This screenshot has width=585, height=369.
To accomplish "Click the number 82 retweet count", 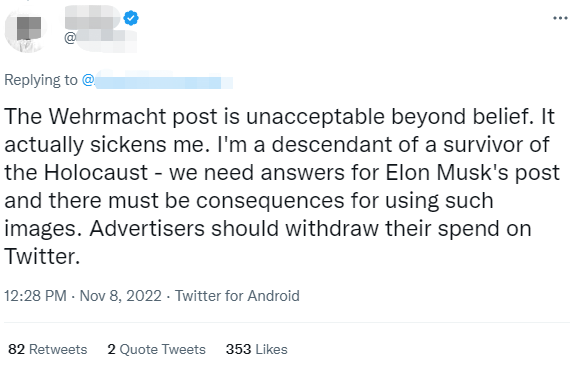I will click(16, 349).
